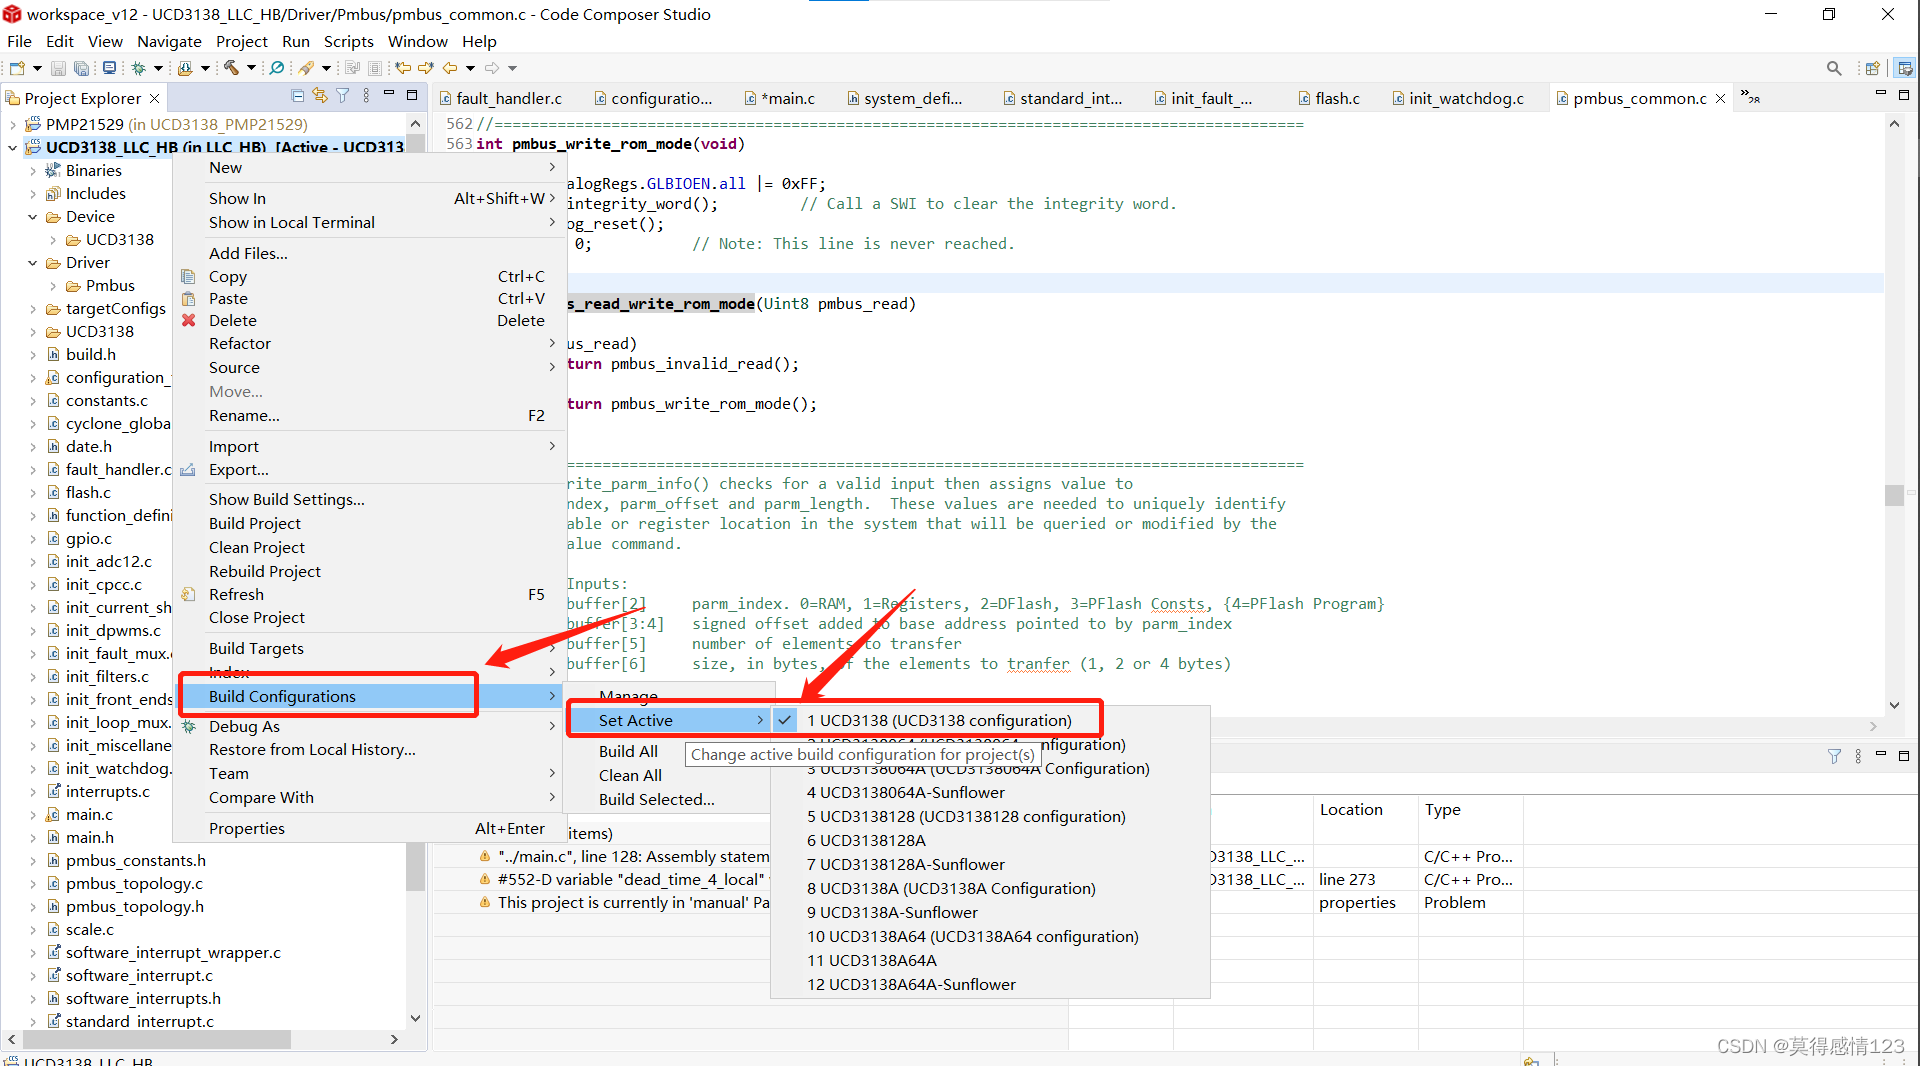Expand the Pmbus folder node
The height and width of the screenshot is (1066, 1920).
[x=52, y=285]
